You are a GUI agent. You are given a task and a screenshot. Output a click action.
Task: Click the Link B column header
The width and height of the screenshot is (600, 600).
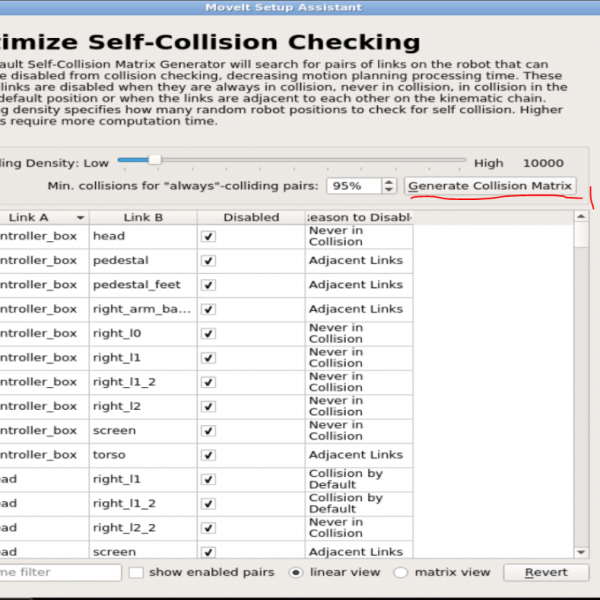click(143, 217)
